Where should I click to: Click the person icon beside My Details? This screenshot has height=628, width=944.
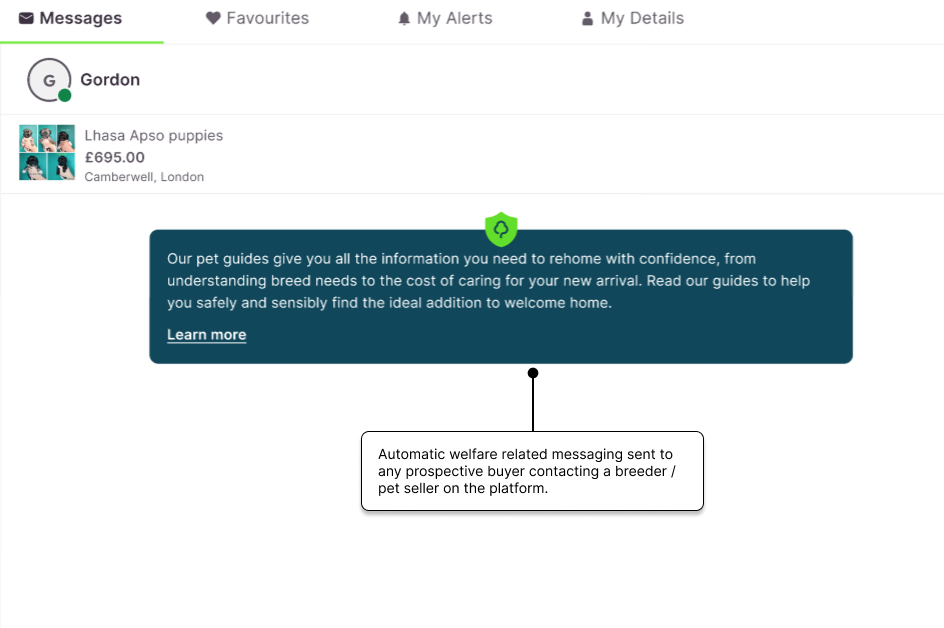588,18
